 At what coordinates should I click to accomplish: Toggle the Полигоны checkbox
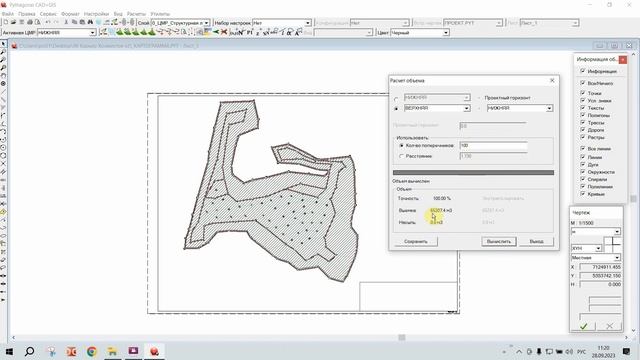[582, 115]
